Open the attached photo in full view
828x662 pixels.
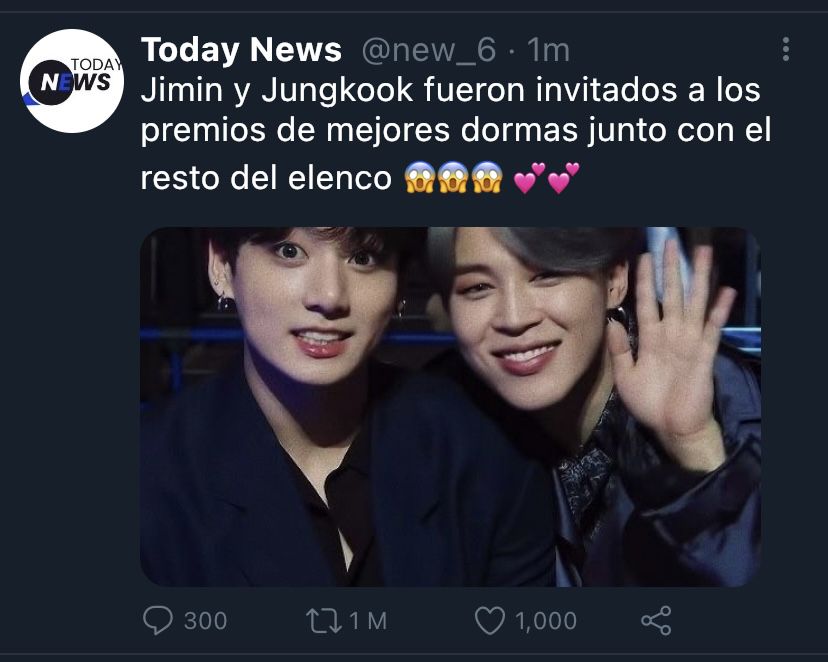(x=450, y=406)
